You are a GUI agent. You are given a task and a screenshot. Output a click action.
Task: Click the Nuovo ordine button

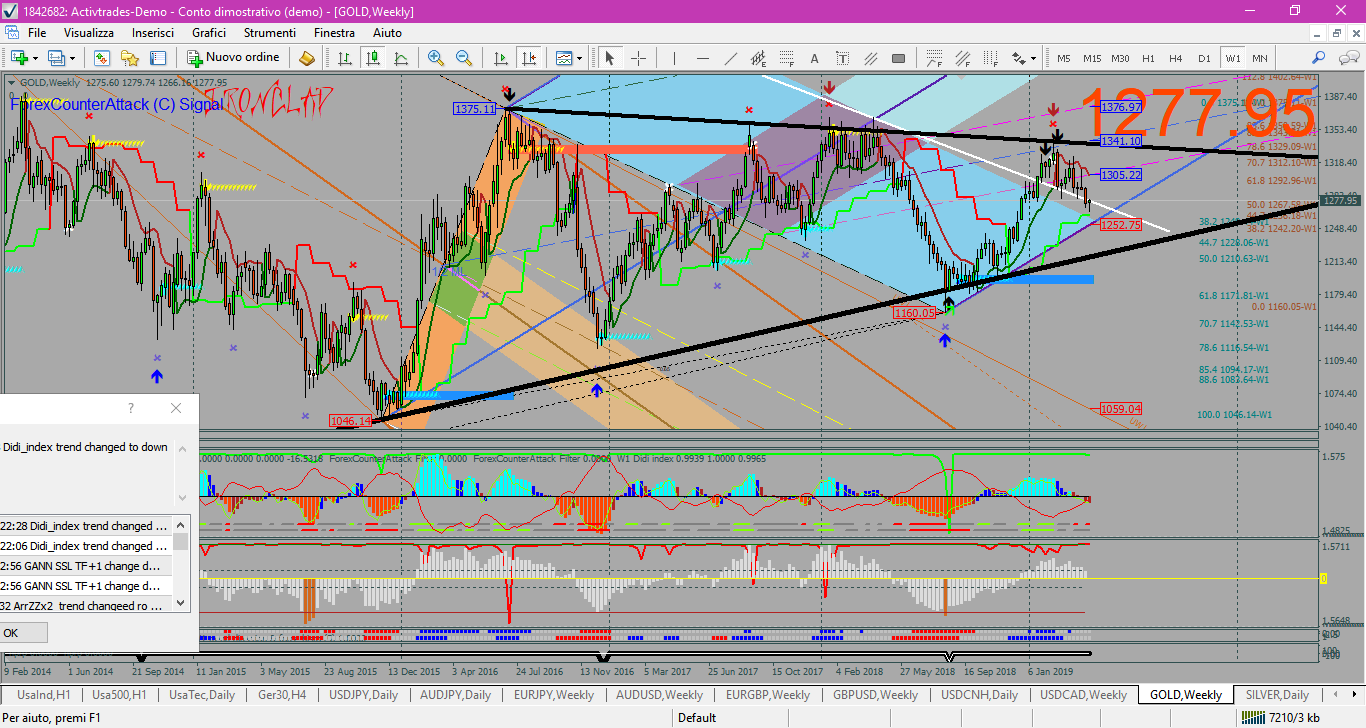(x=235, y=57)
